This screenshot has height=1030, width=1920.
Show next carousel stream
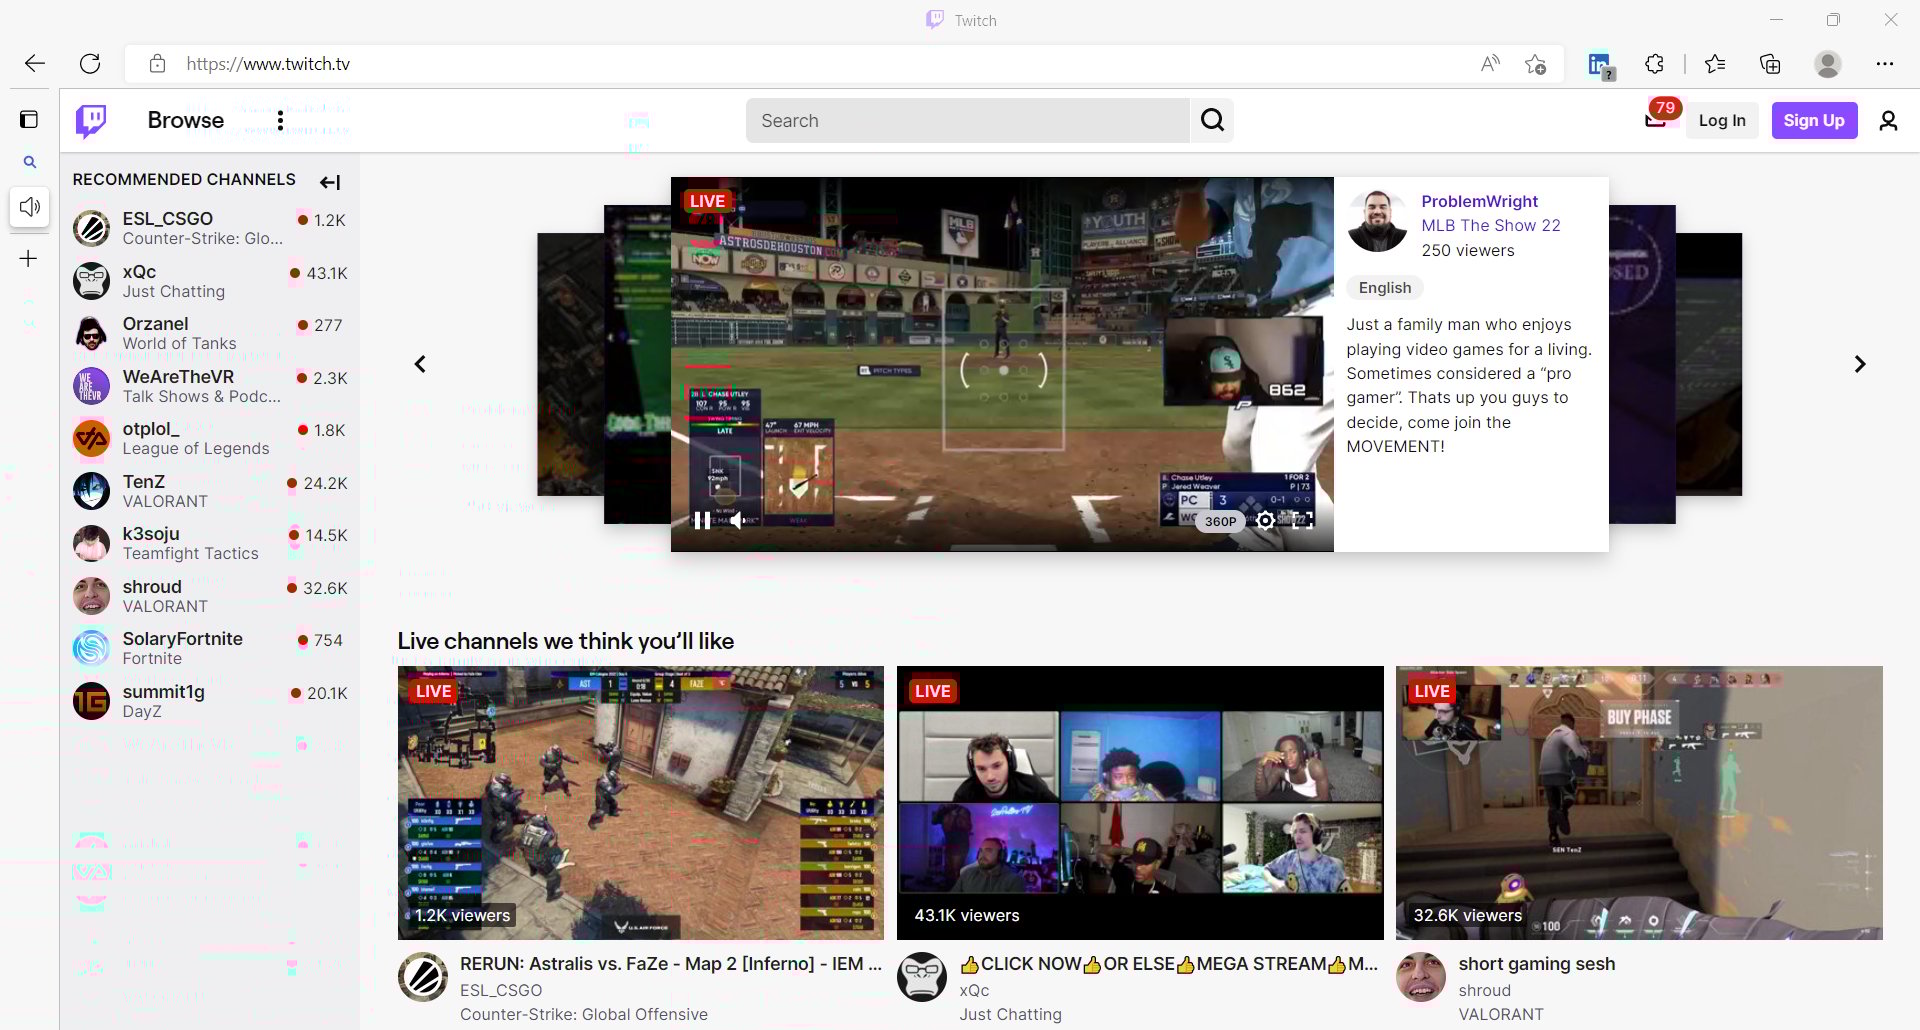pos(1860,364)
